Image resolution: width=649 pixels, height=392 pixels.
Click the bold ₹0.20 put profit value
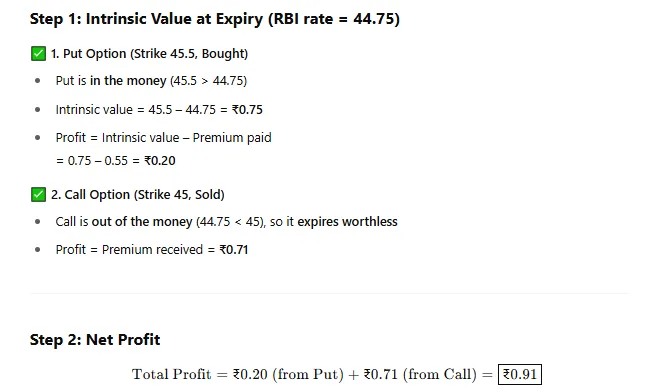coord(160,161)
